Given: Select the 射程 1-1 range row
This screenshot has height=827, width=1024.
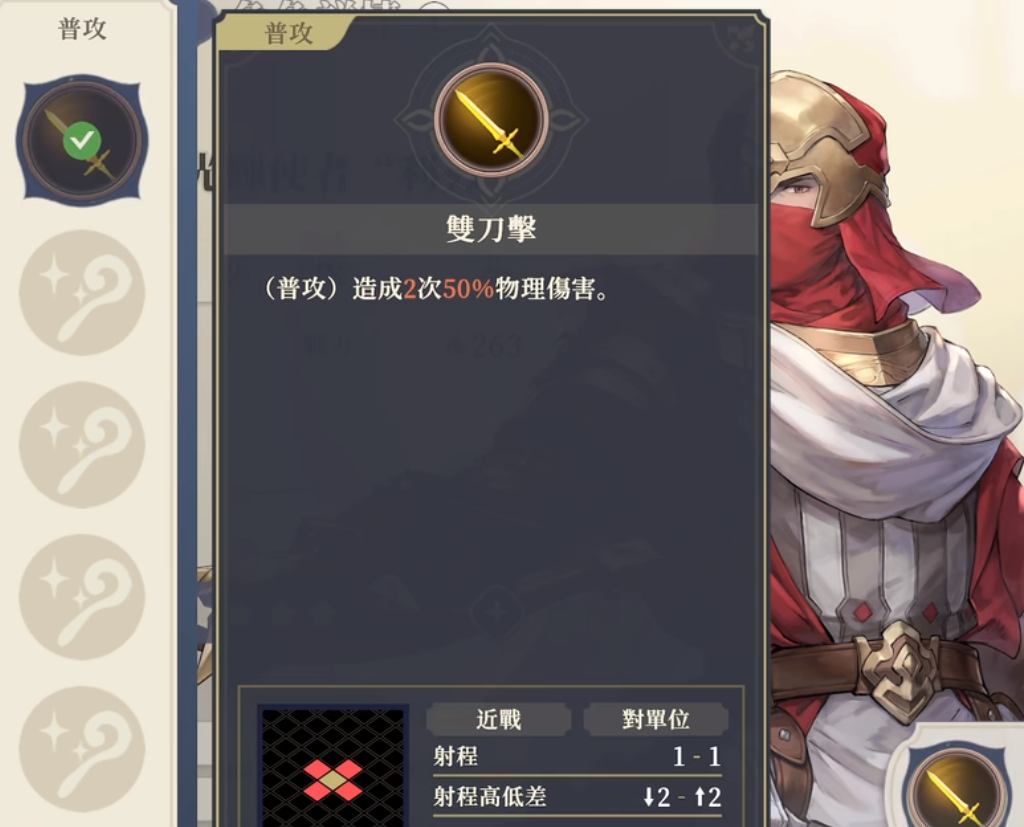Looking at the screenshot, I should tap(577, 757).
